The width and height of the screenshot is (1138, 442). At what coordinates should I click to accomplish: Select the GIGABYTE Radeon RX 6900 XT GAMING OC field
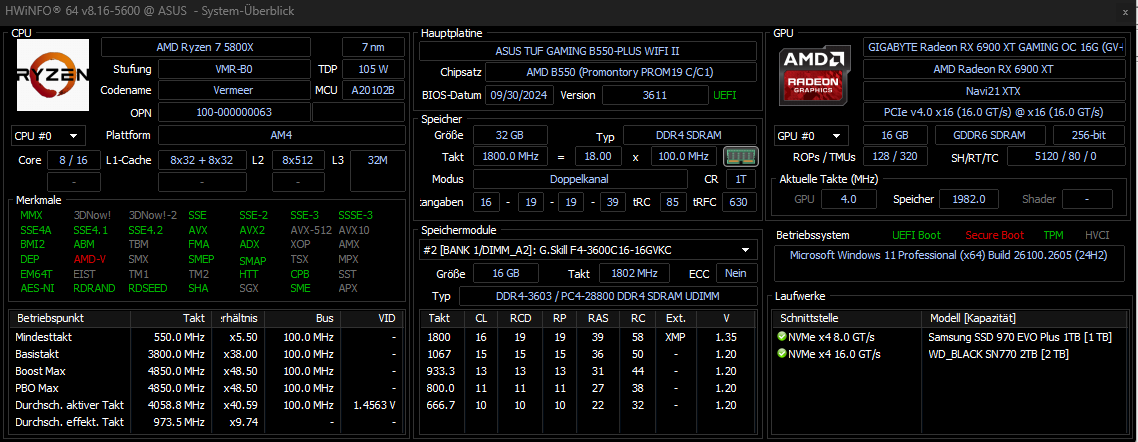coord(994,47)
